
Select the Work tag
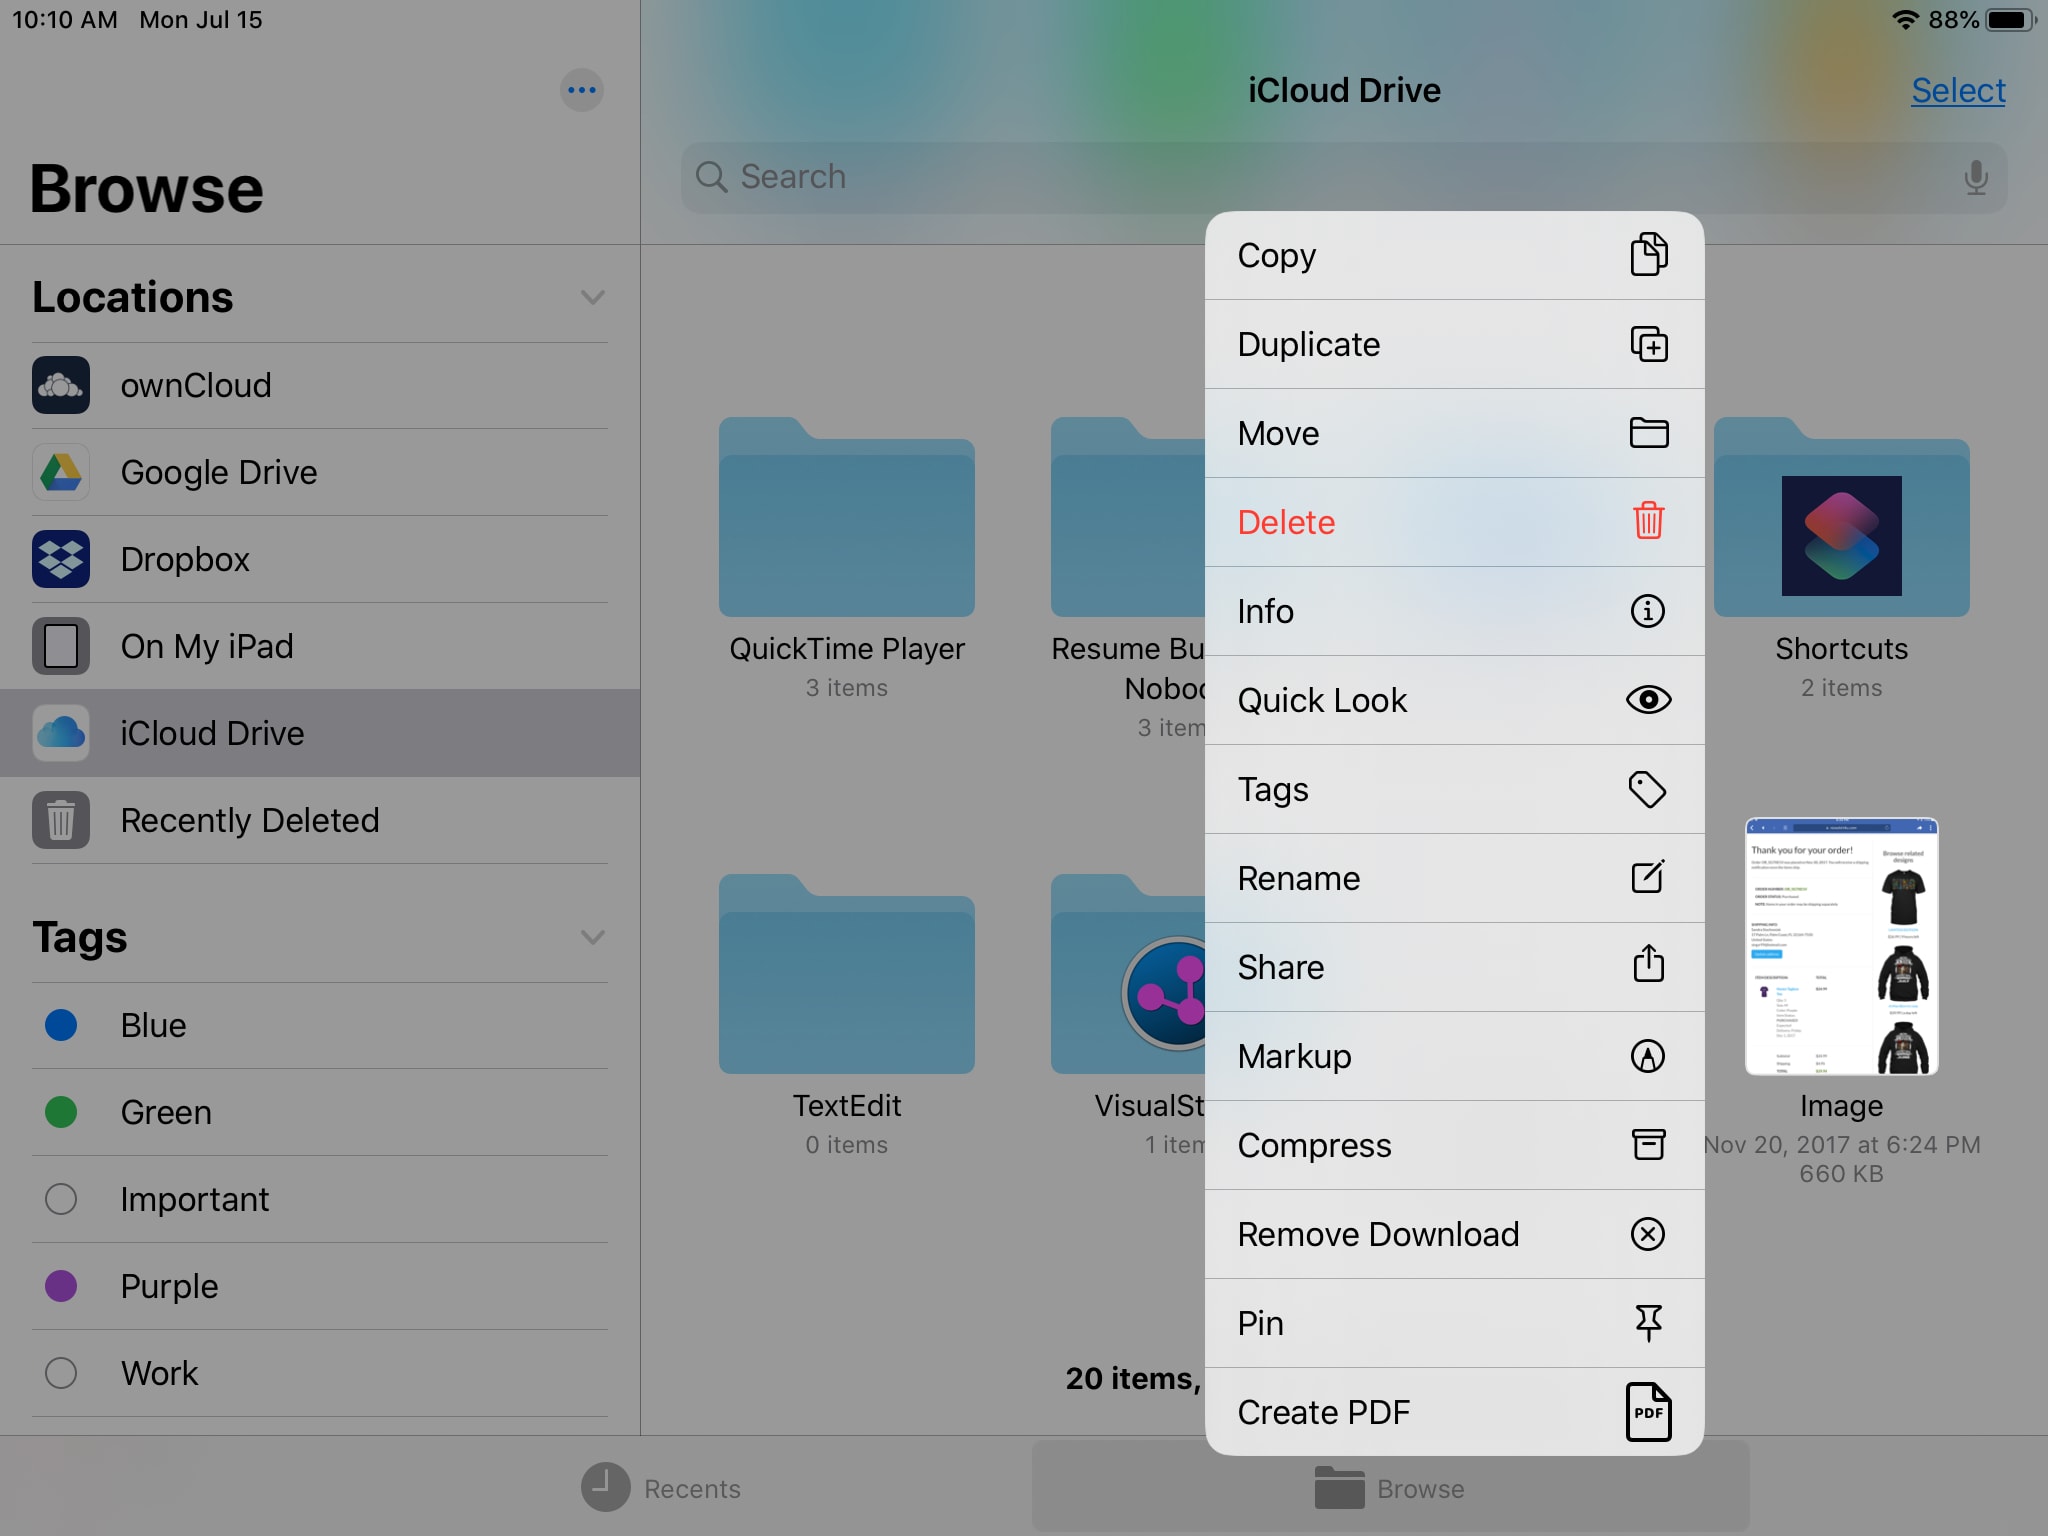tap(320, 1373)
